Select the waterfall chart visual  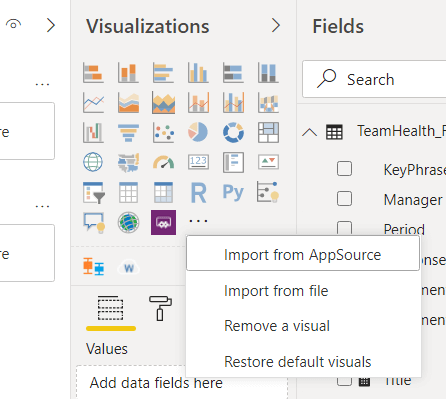93,132
